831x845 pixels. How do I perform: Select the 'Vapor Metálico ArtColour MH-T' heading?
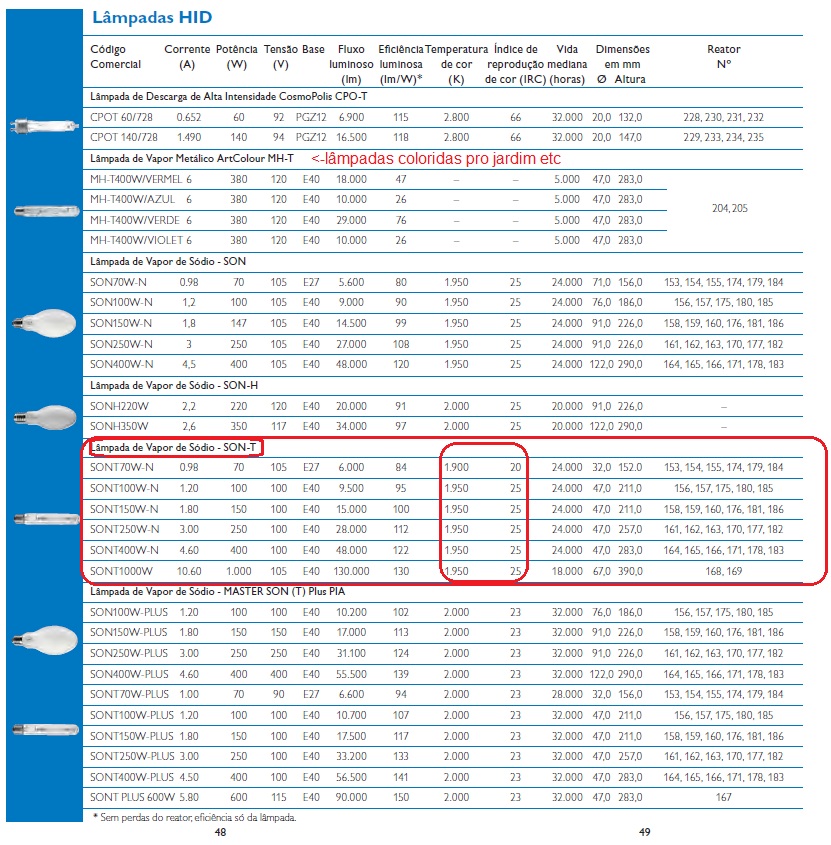click(192, 158)
